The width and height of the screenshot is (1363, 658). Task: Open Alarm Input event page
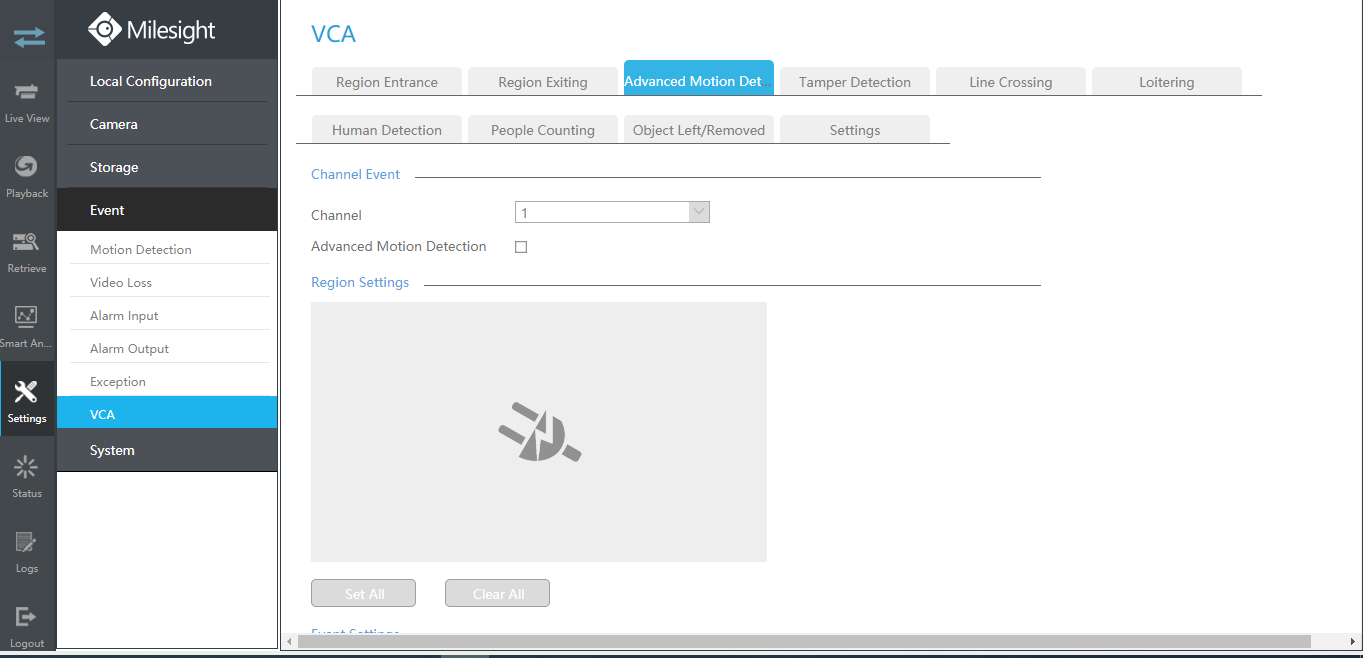click(x=167, y=315)
